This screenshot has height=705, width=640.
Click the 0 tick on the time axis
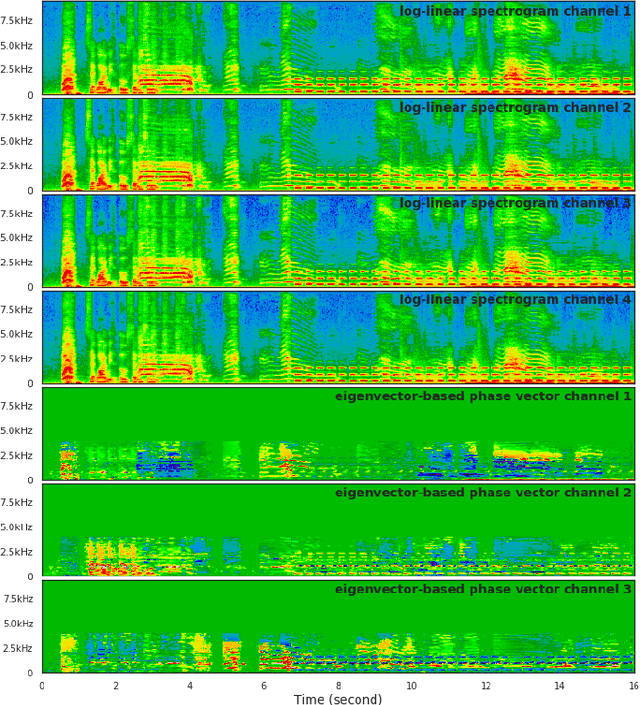tap(42, 686)
